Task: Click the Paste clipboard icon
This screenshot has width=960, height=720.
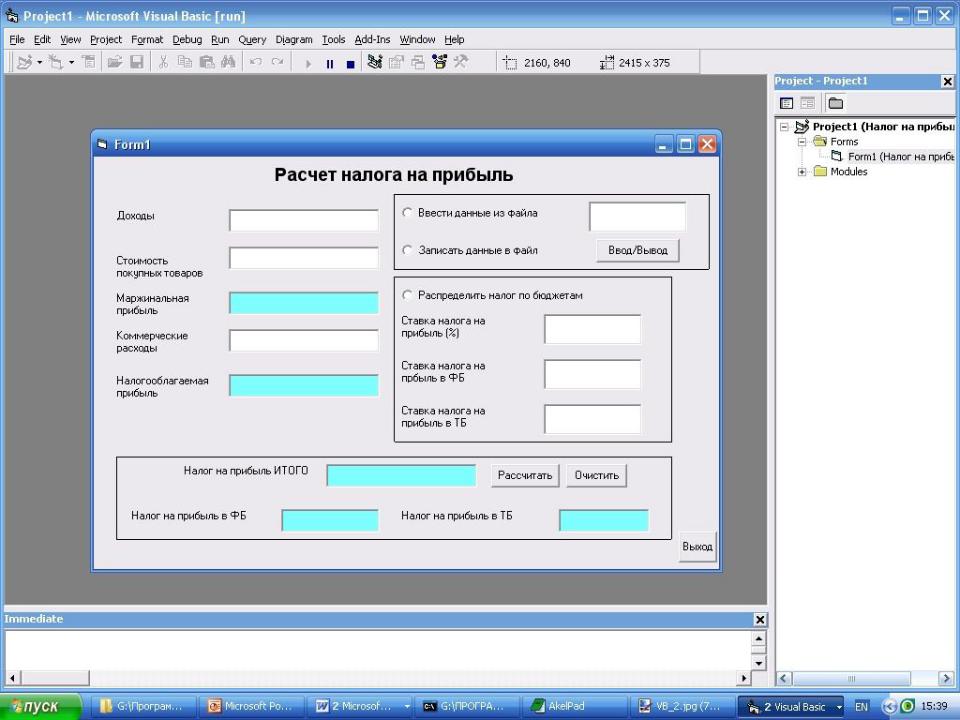Action: (x=207, y=62)
